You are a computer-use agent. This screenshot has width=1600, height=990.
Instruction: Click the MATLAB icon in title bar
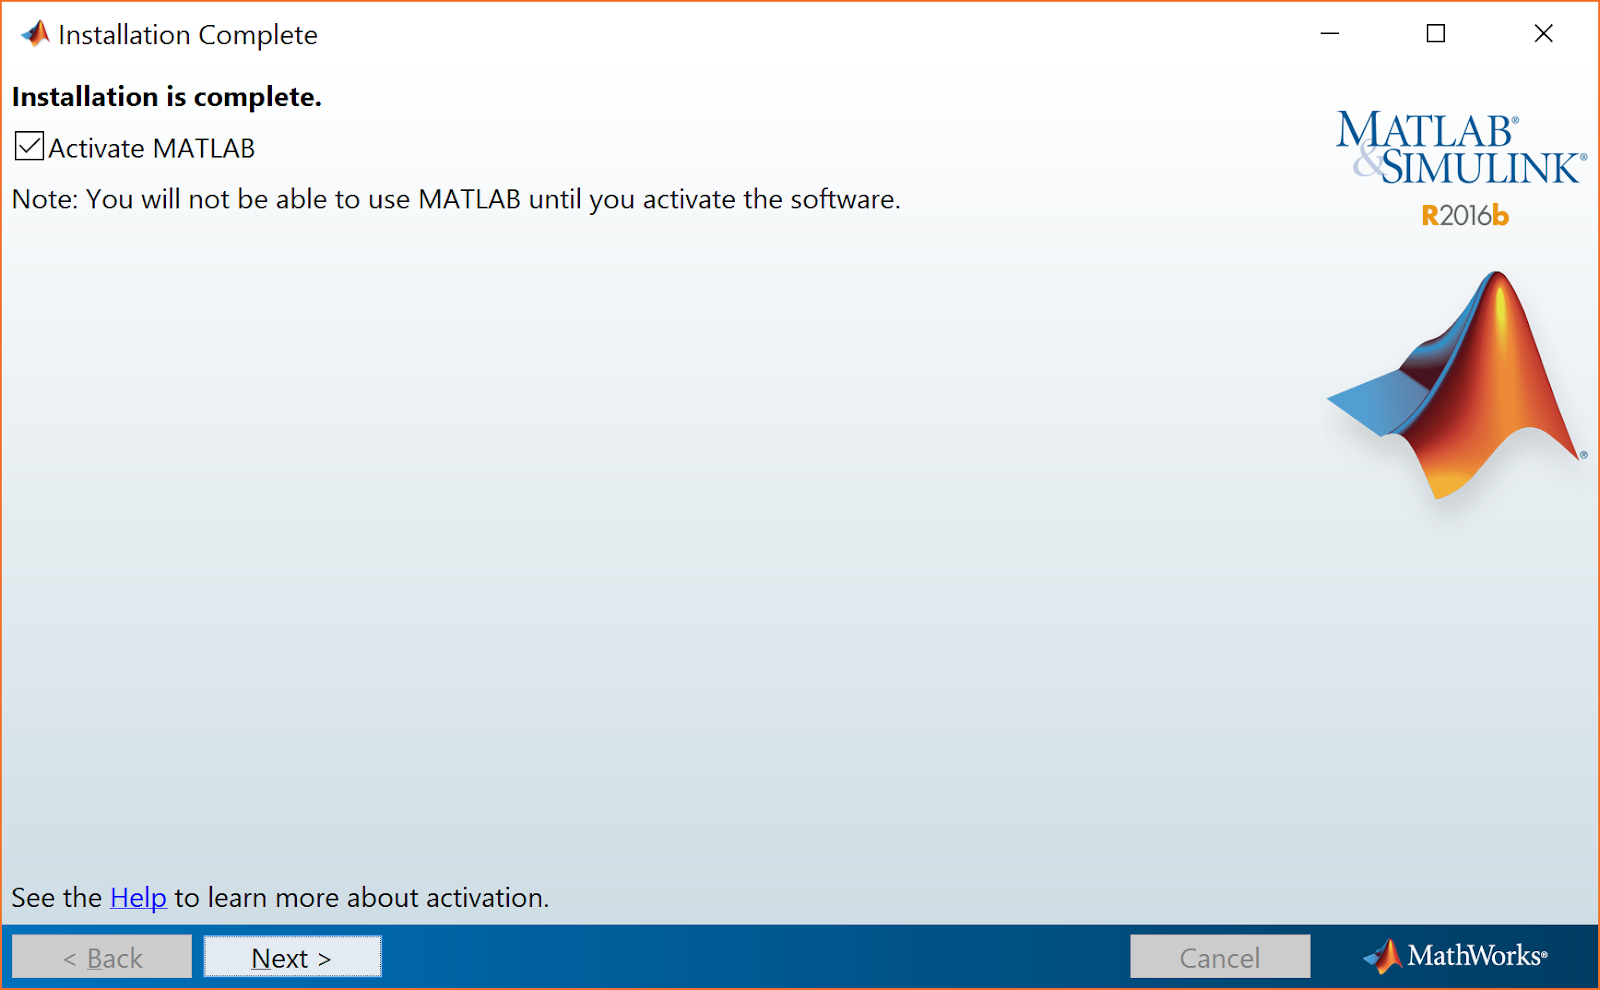[35, 34]
